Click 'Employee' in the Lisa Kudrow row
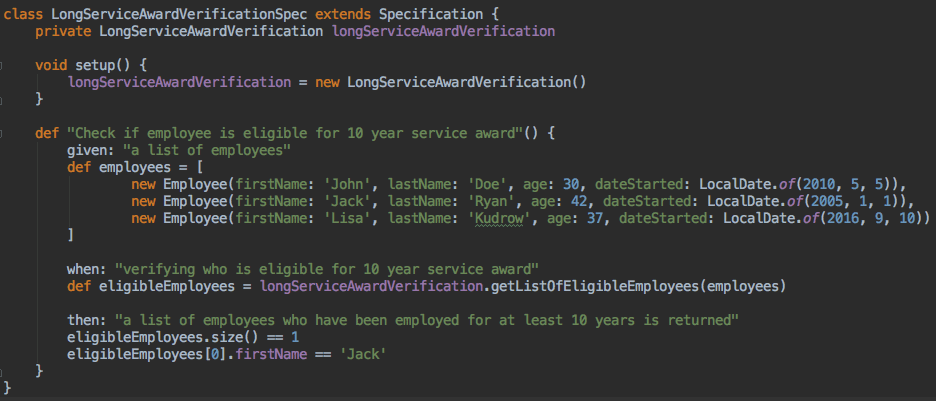The image size is (936, 401). click(195, 218)
